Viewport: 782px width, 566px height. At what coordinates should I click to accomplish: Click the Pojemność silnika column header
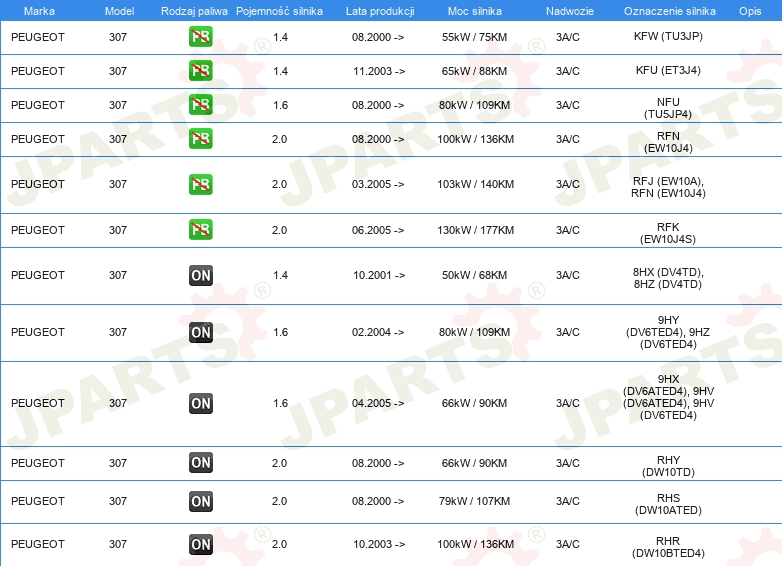pyautogui.click(x=279, y=11)
